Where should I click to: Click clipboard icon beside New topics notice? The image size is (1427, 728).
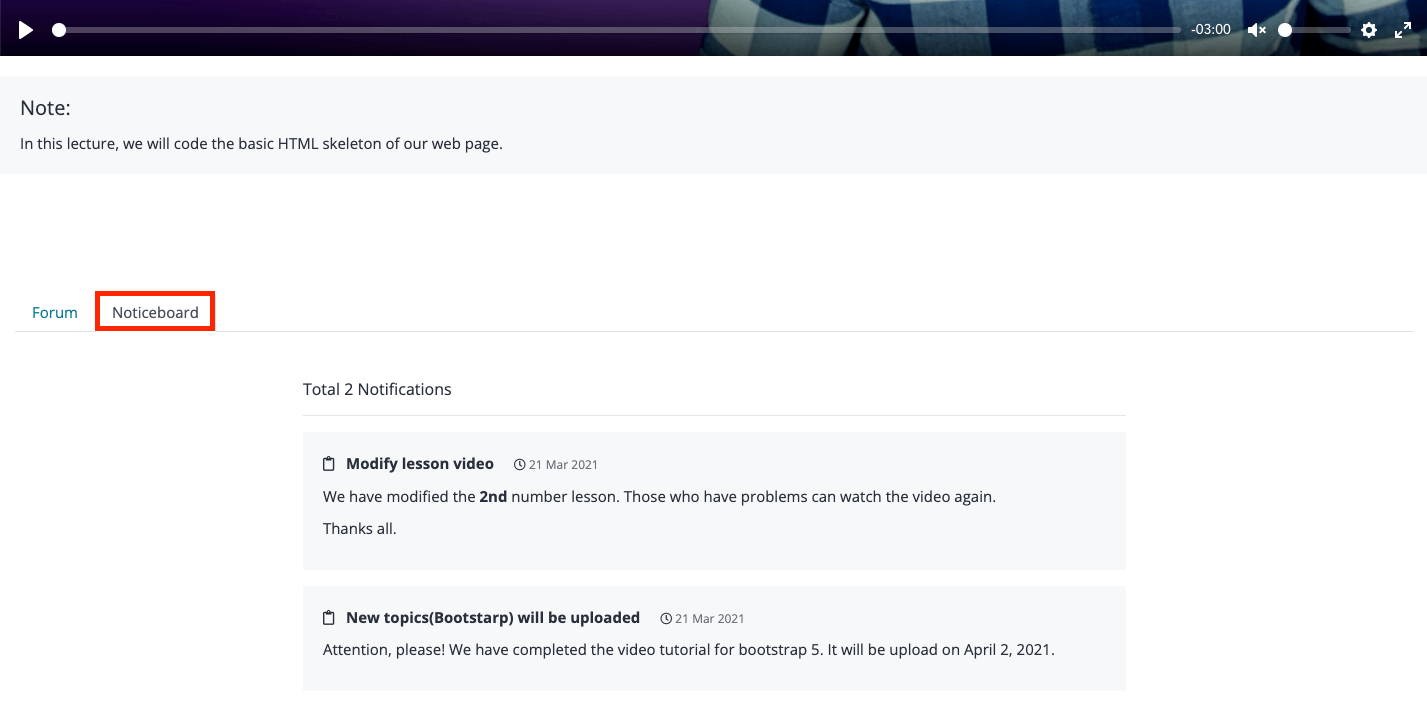pyautogui.click(x=329, y=618)
